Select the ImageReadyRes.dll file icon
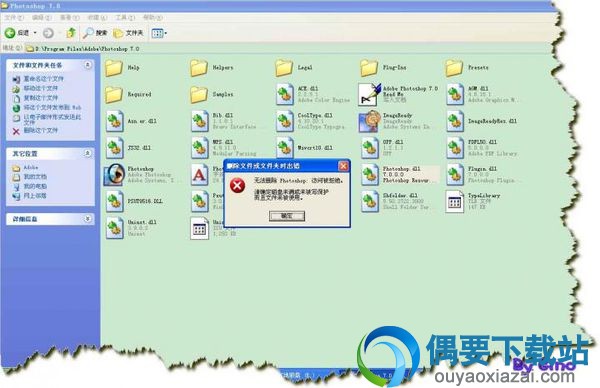600x388 pixels. click(x=455, y=121)
